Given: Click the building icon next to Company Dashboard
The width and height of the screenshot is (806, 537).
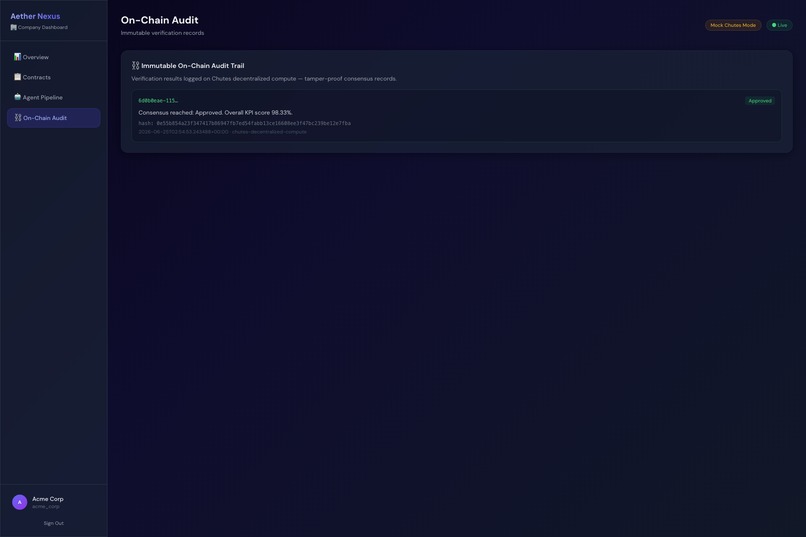Looking at the screenshot, I should [x=13, y=27].
